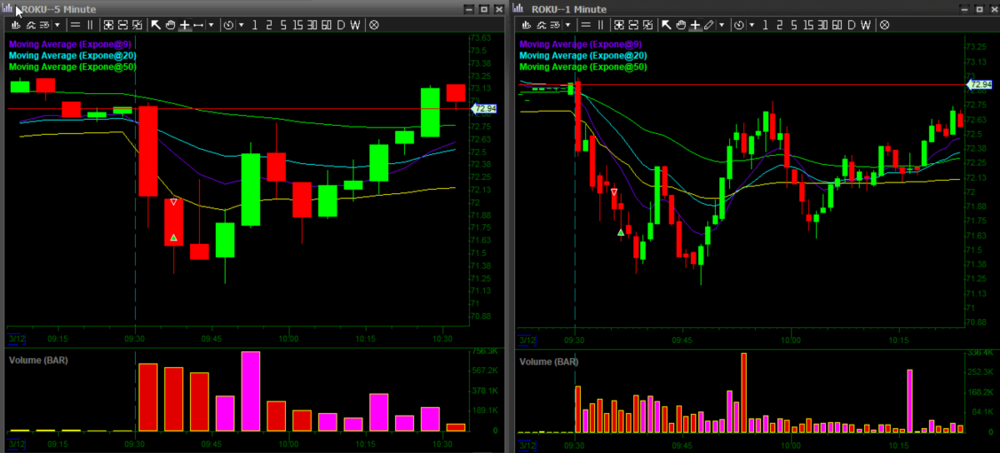Click the horizontal measure arrow tool in 5 Minute chart
Screen dimensions: 1000x453
click(x=198, y=24)
